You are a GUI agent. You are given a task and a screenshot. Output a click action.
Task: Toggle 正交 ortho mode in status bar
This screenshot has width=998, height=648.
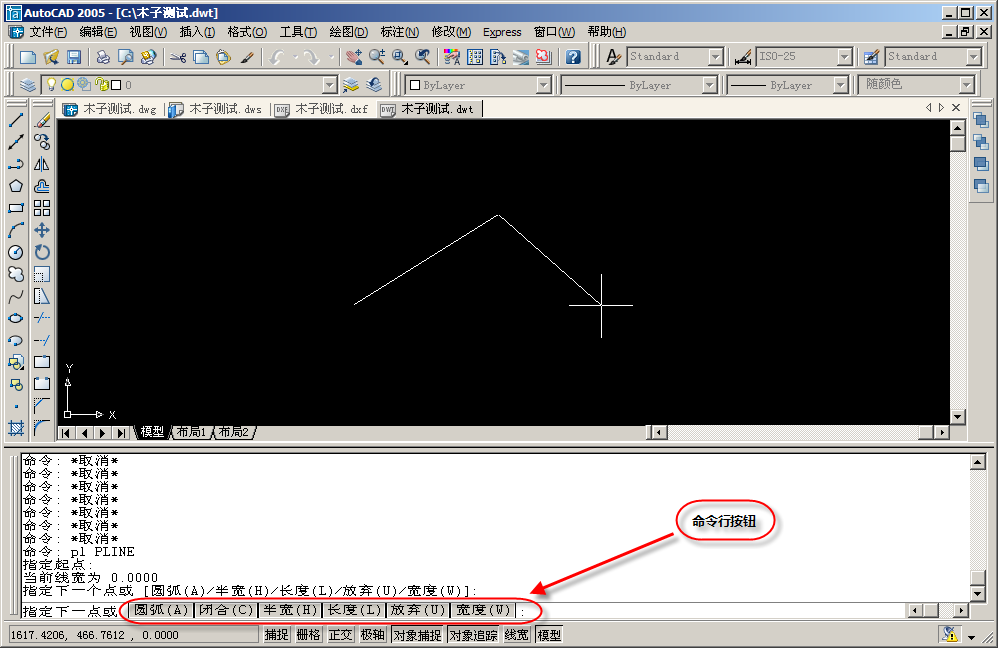[340, 635]
